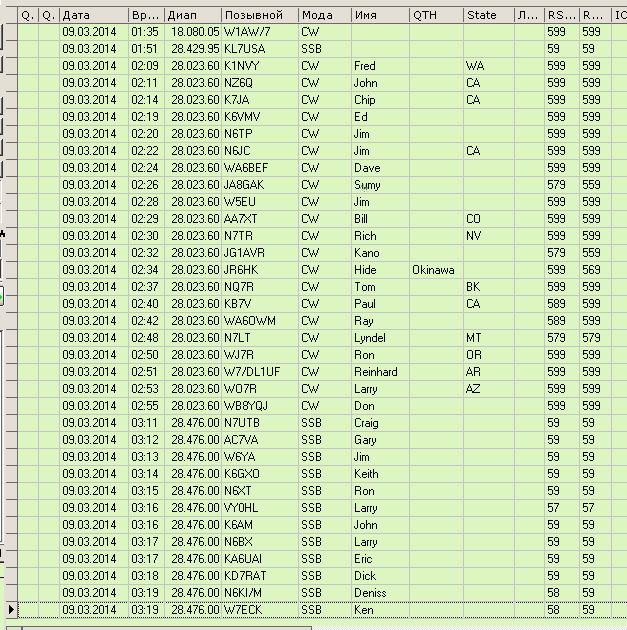
Task: Click the 18.080.05 frequency cell
Action: 194,32
